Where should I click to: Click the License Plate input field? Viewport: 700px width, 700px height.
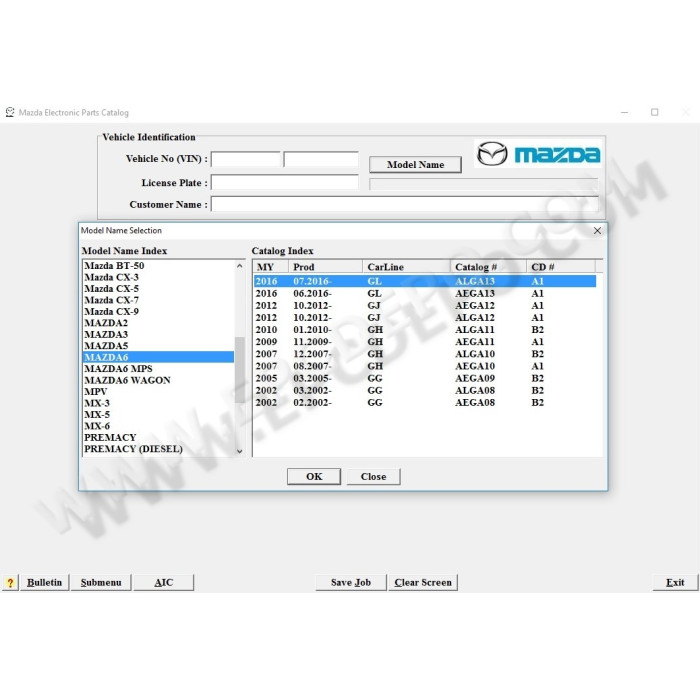click(x=285, y=182)
